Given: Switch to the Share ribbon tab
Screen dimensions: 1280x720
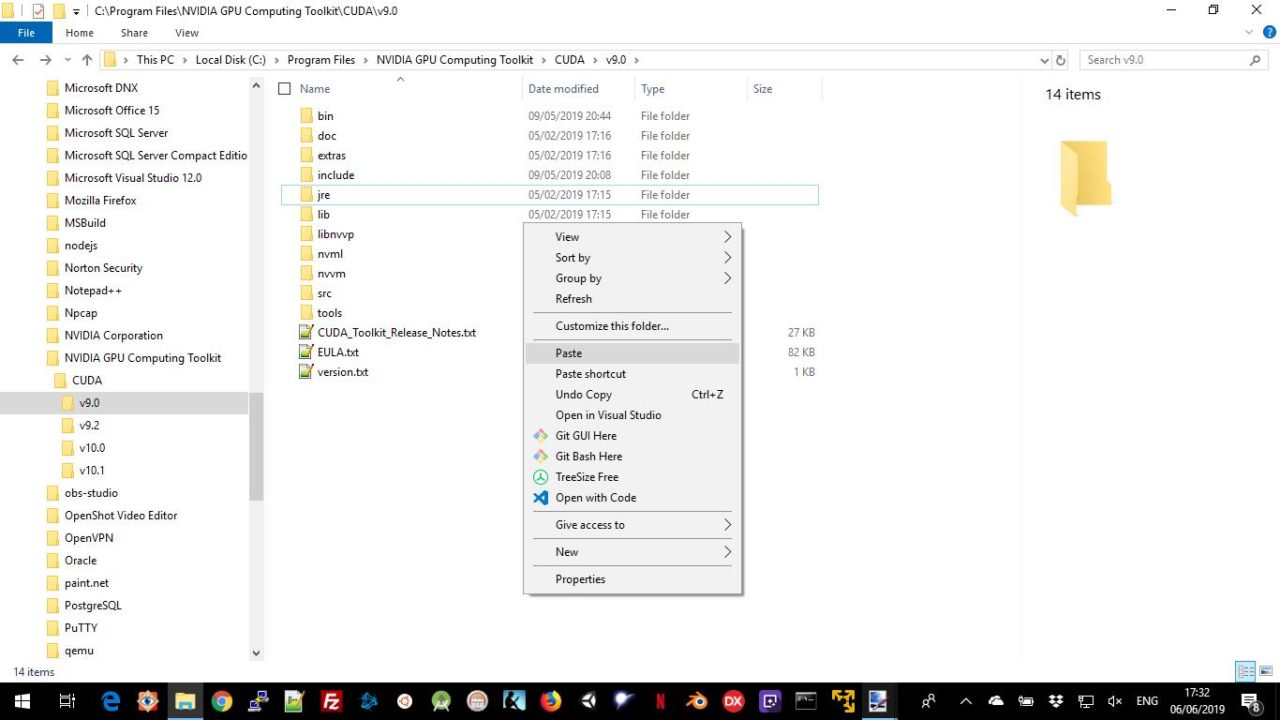Looking at the screenshot, I should click(134, 33).
